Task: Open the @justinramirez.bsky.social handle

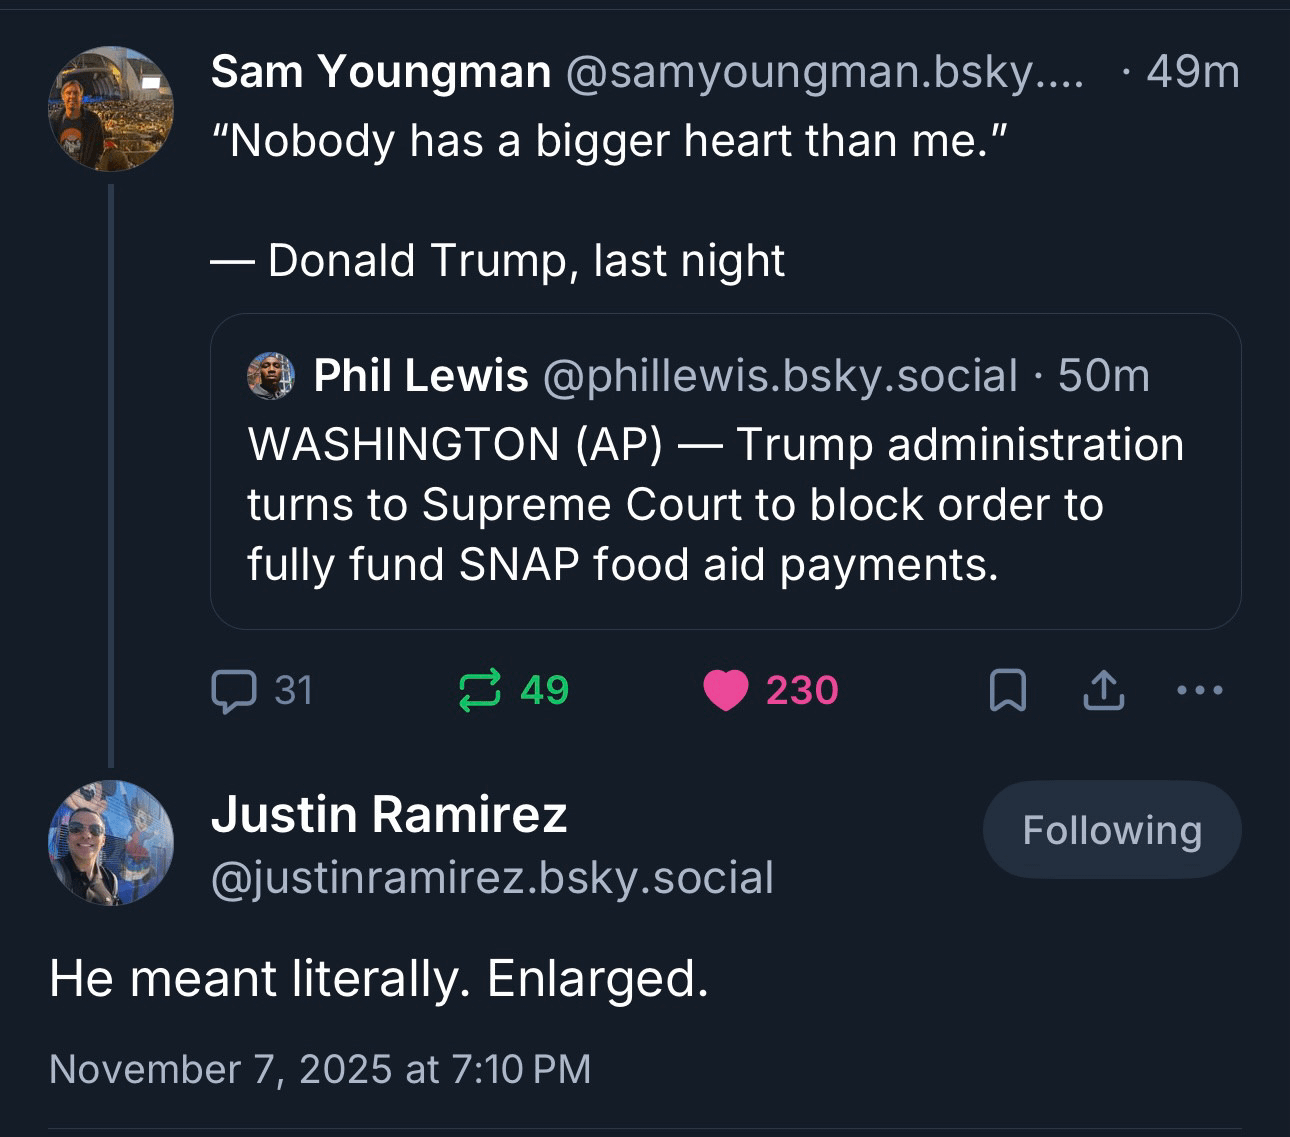Action: click(492, 878)
